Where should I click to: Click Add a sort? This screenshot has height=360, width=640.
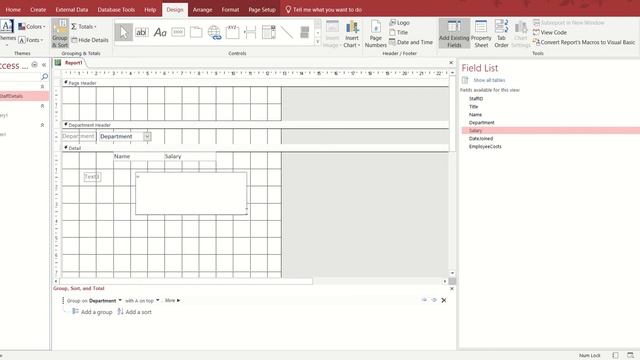click(x=134, y=312)
